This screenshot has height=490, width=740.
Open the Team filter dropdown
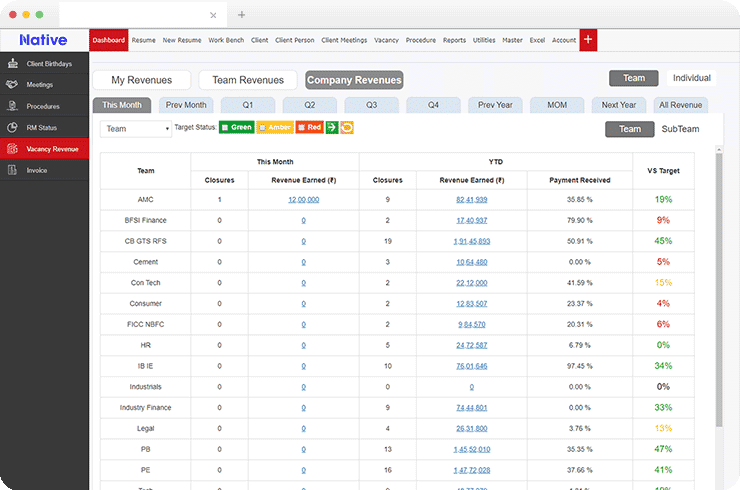click(137, 129)
